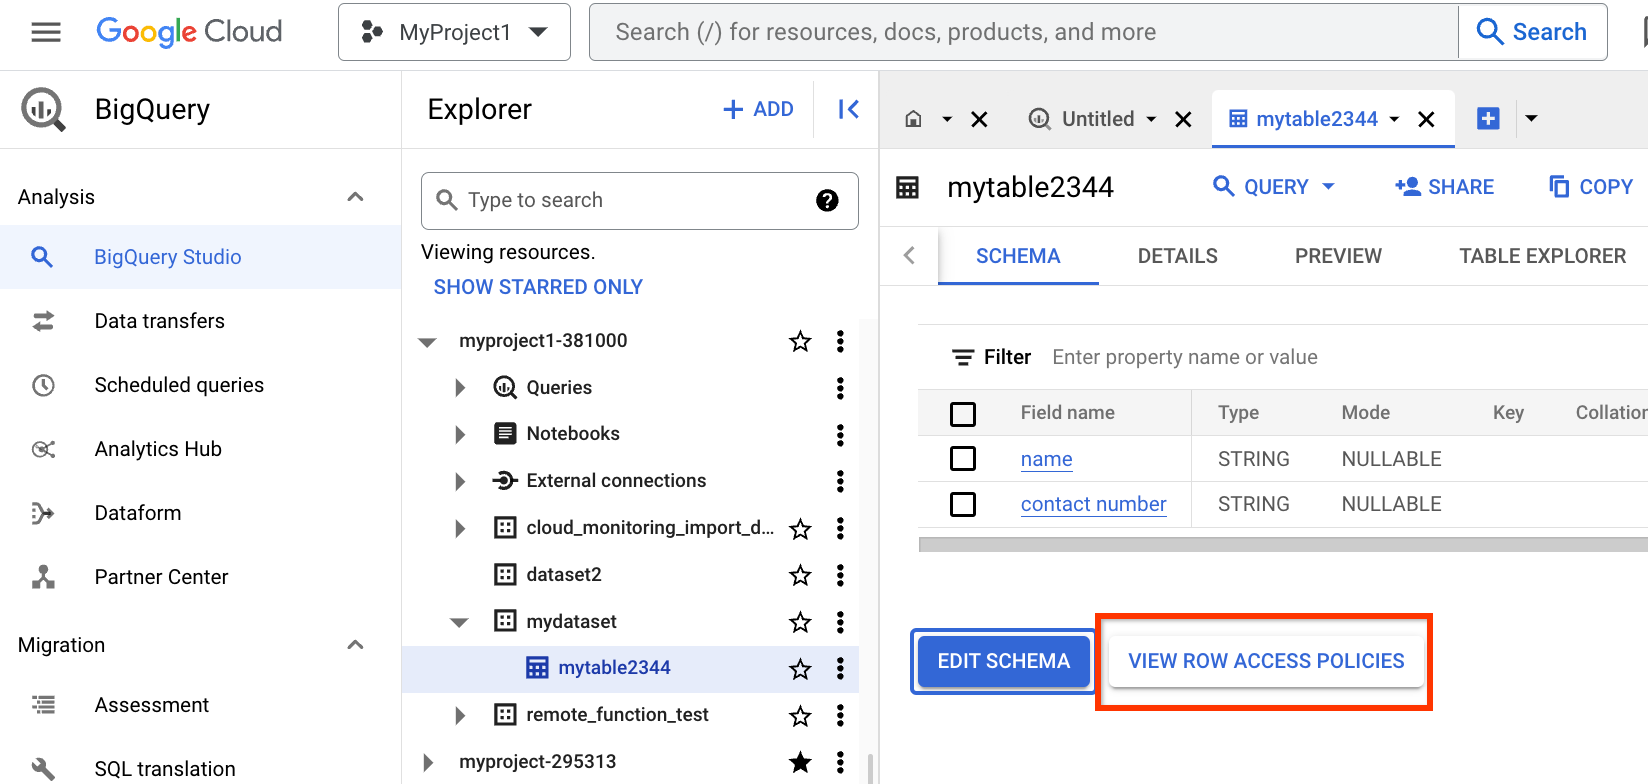1648x784 pixels.
Task: Switch to the PREVIEW tab
Action: coord(1338,256)
